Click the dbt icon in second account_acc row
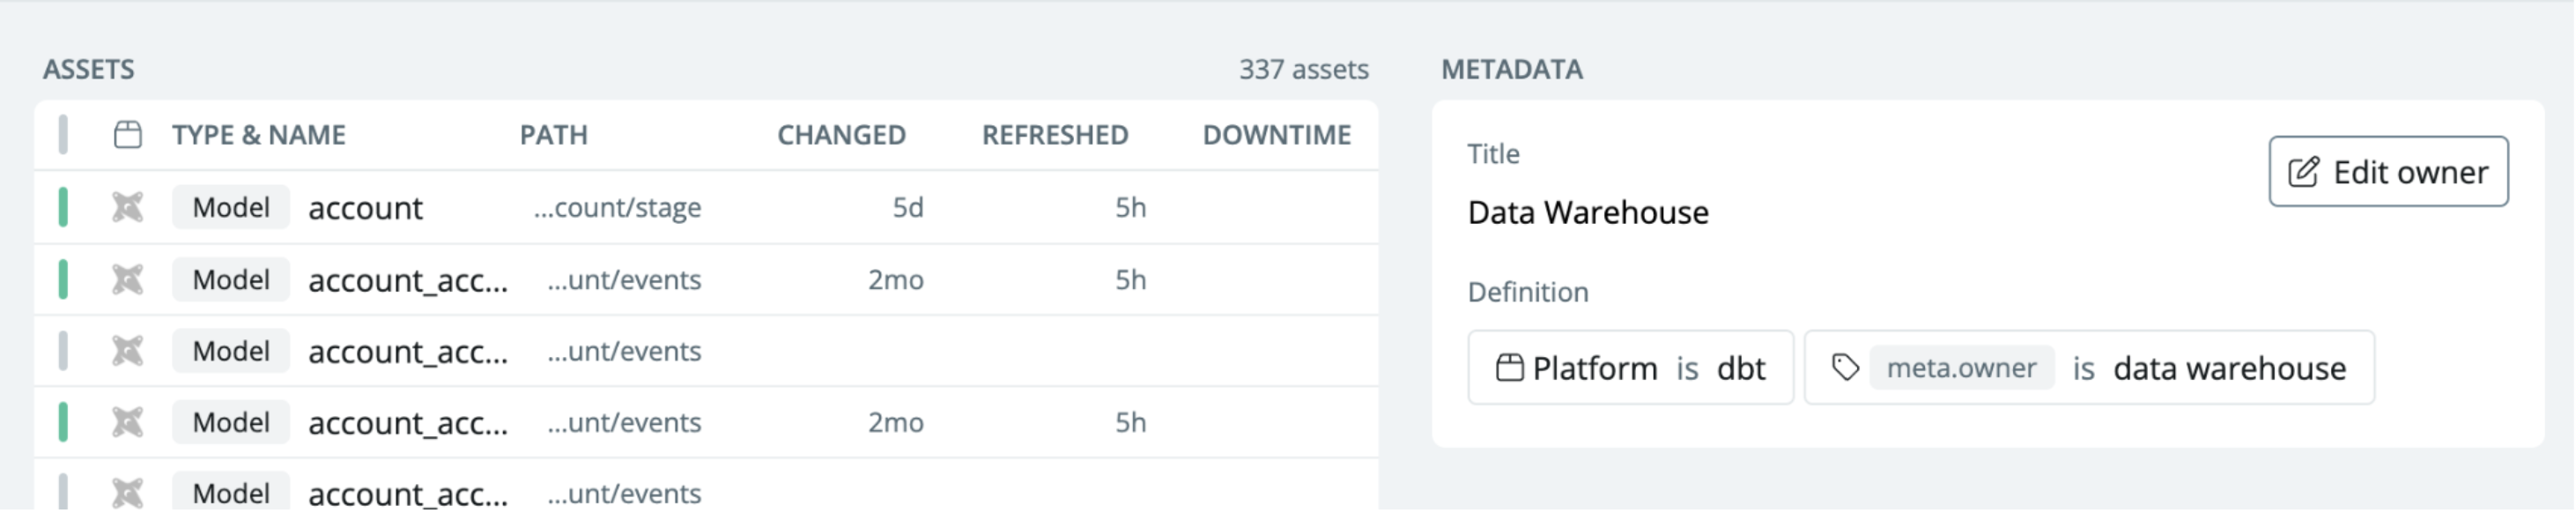The height and width of the screenshot is (513, 2576). (x=127, y=351)
